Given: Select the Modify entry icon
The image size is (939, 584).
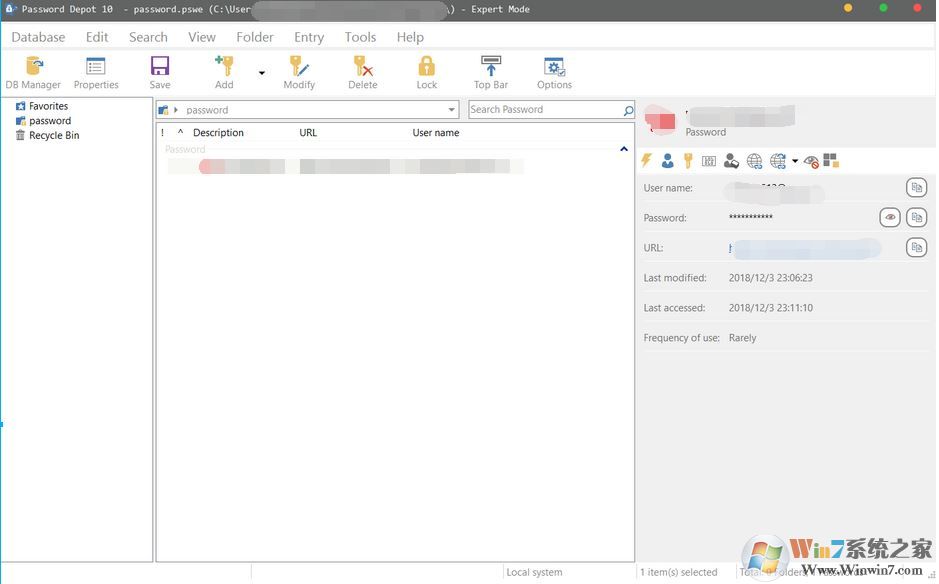Looking at the screenshot, I should tap(299, 70).
